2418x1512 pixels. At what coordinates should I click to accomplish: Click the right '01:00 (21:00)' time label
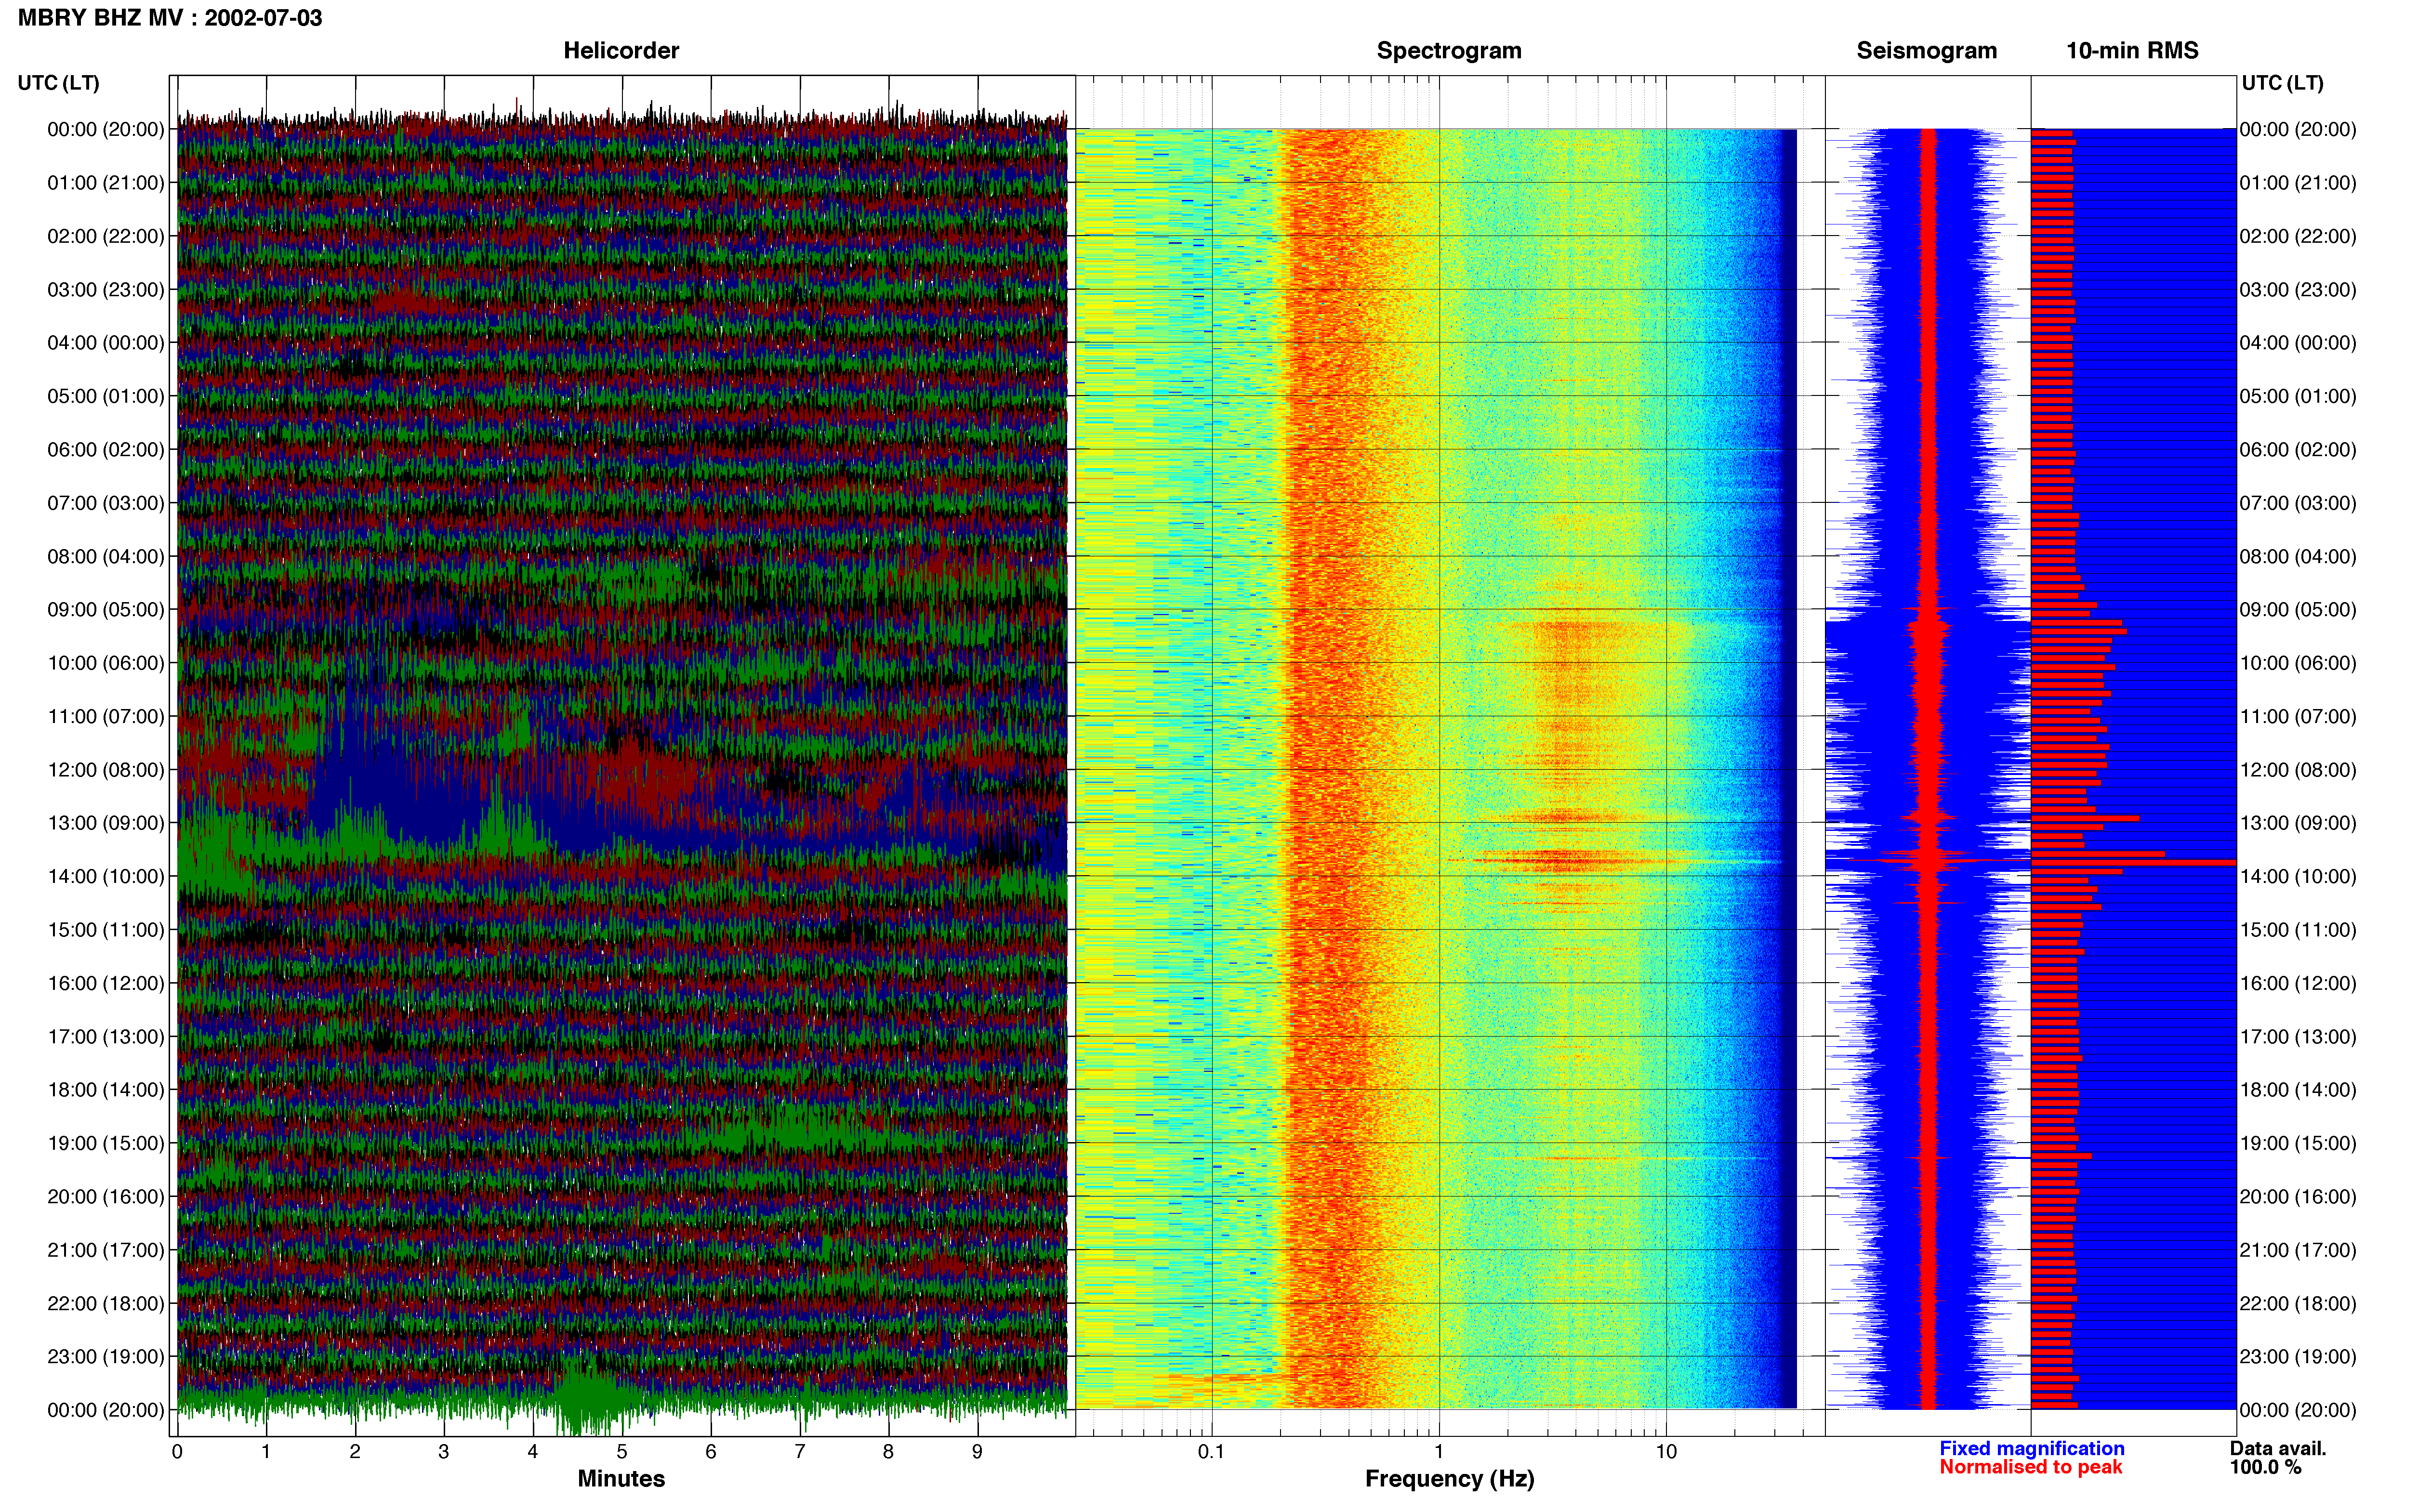coord(2298,182)
